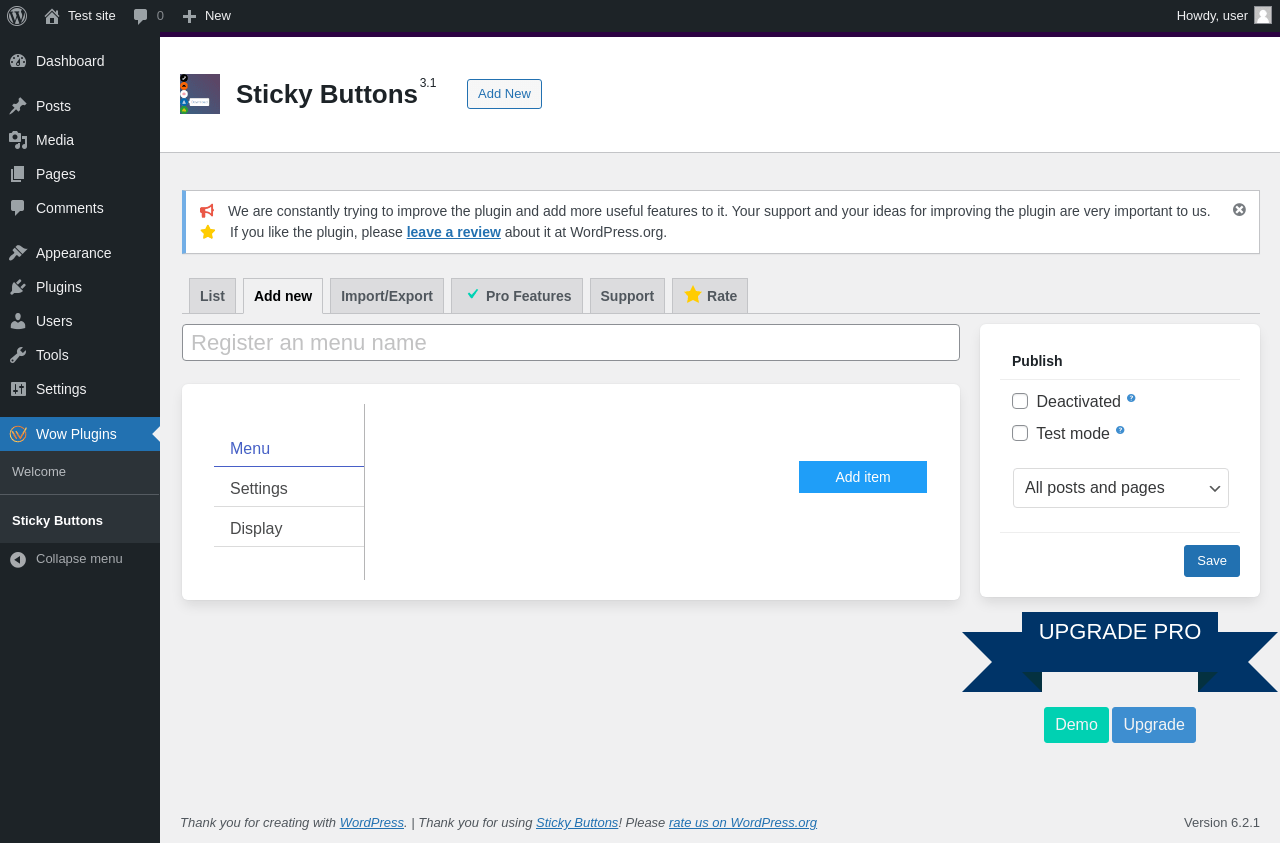
Task: Follow the leave a review link
Action: [454, 232]
